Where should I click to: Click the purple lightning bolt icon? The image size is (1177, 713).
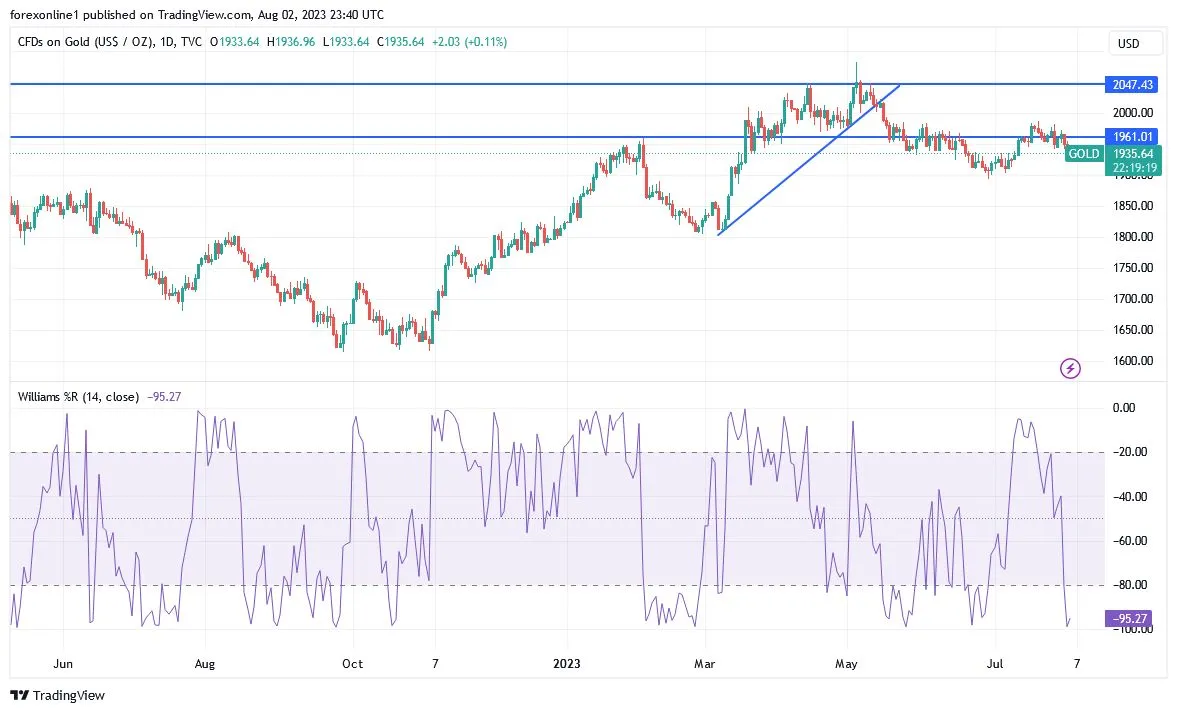1070,369
